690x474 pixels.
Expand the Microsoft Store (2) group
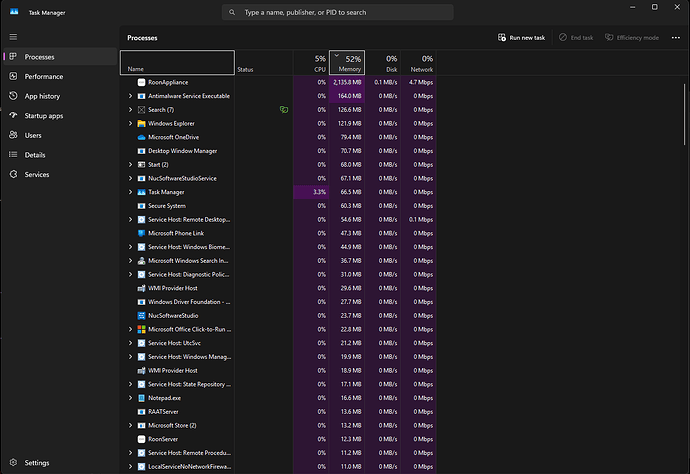pos(130,425)
